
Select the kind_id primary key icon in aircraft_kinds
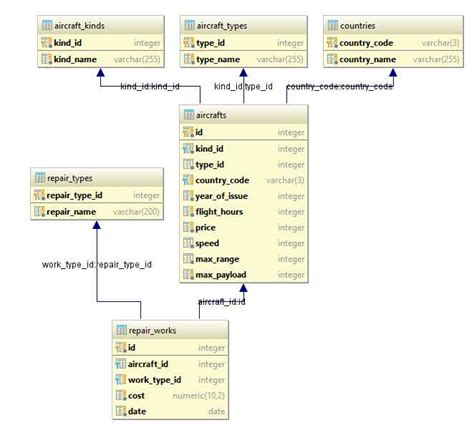tap(46, 43)
